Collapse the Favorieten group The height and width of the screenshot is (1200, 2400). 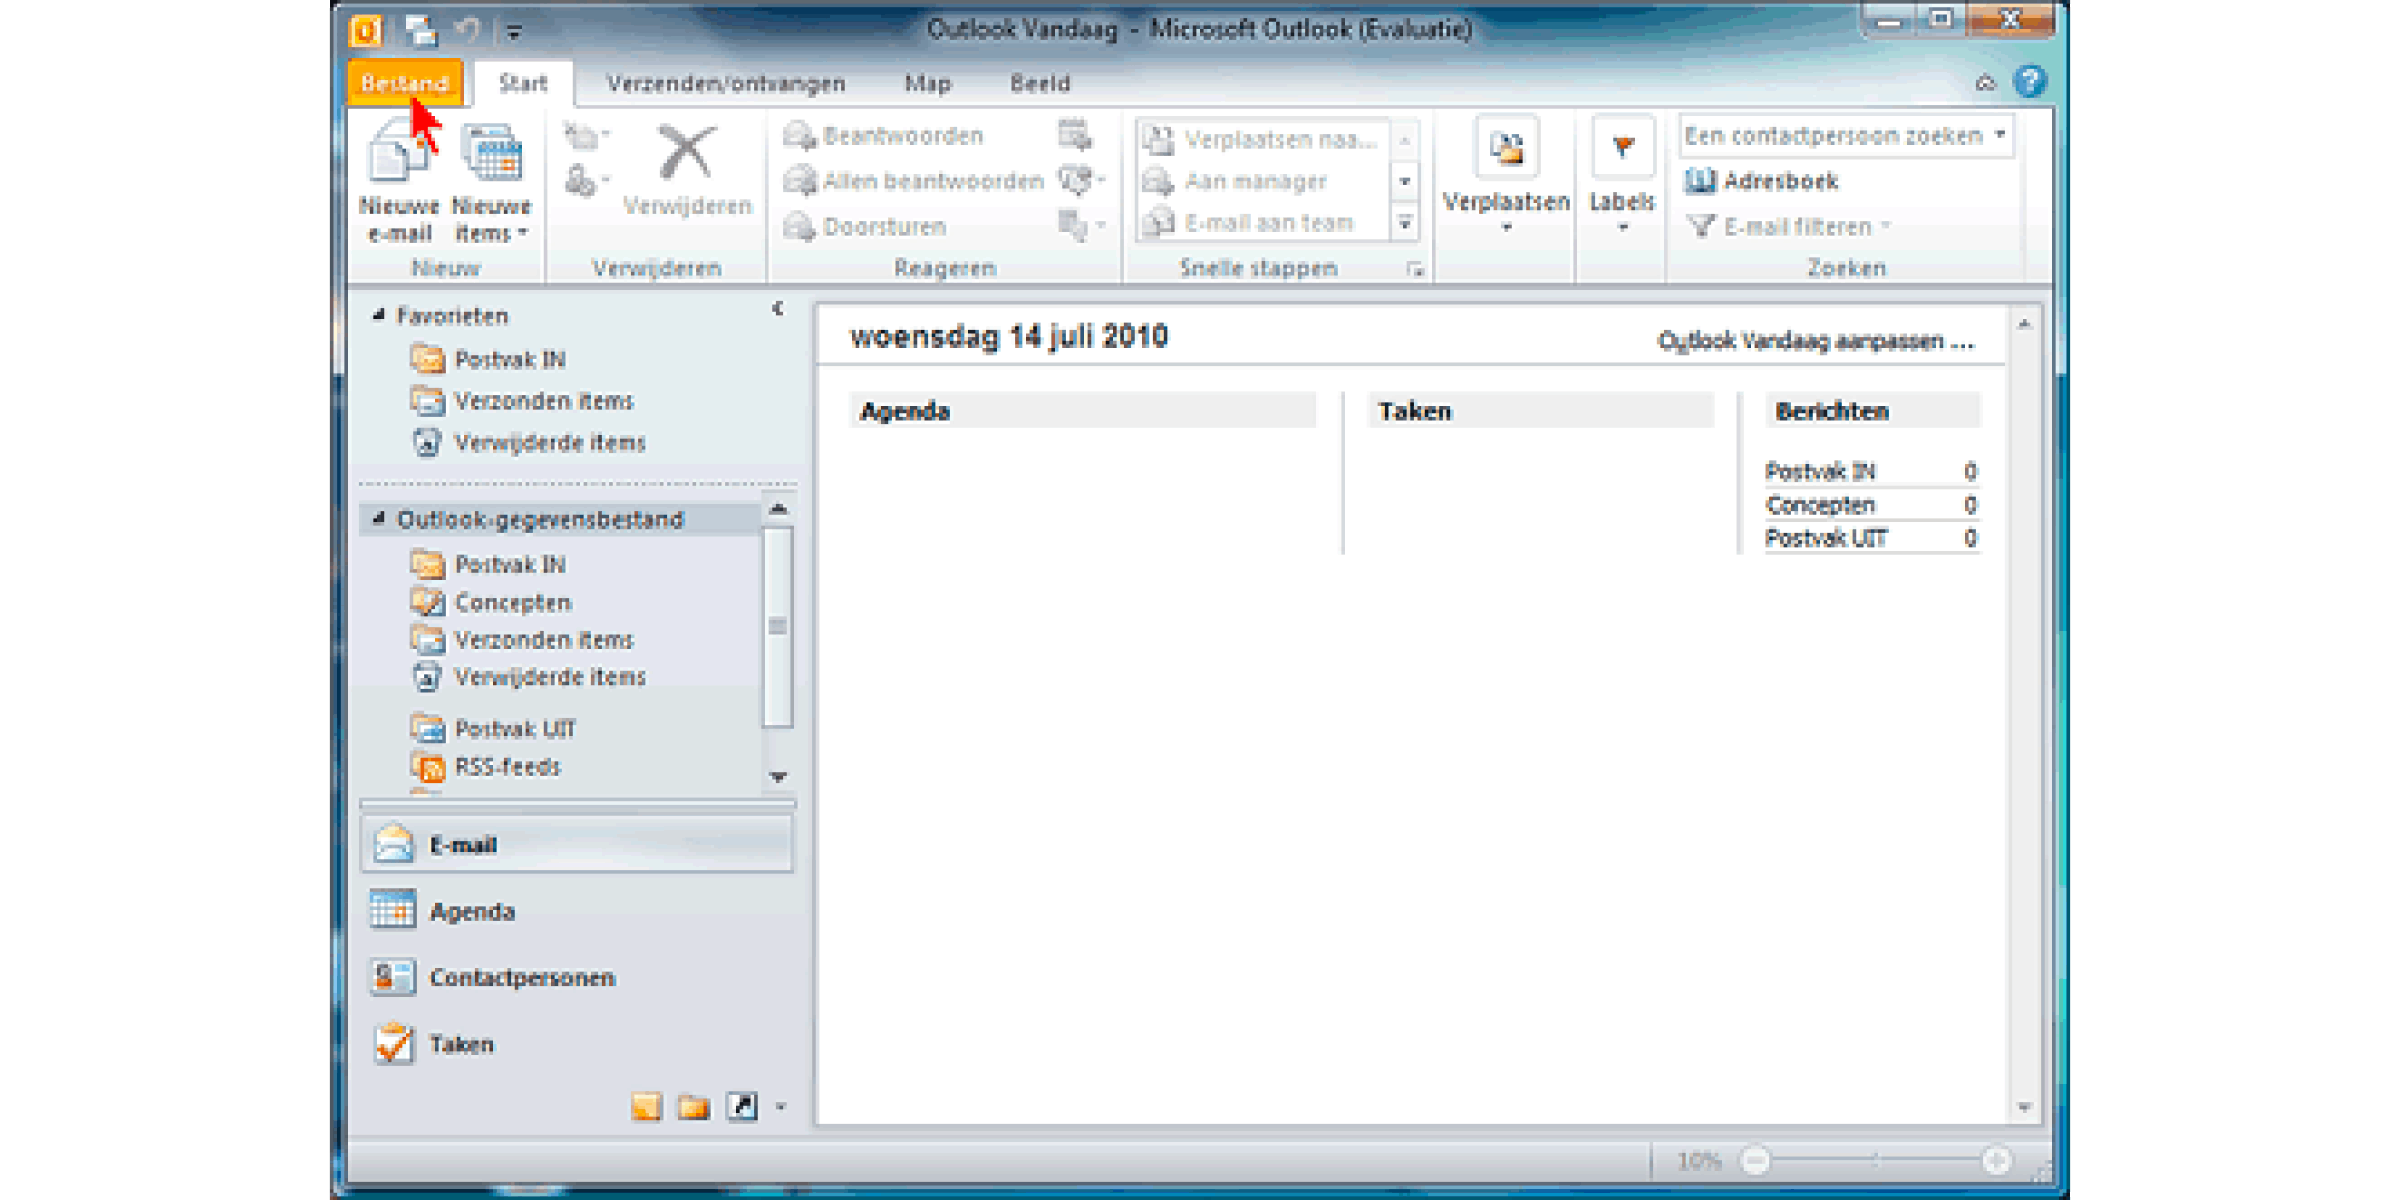379,315
